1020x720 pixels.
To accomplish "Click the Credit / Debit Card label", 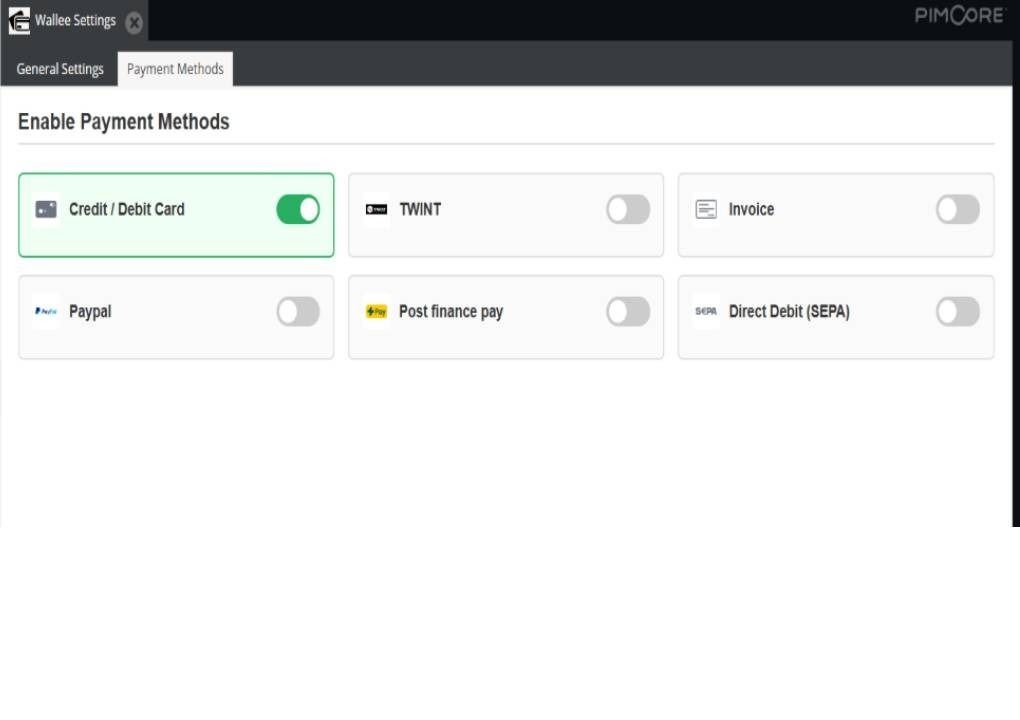I will coord(127,209).
